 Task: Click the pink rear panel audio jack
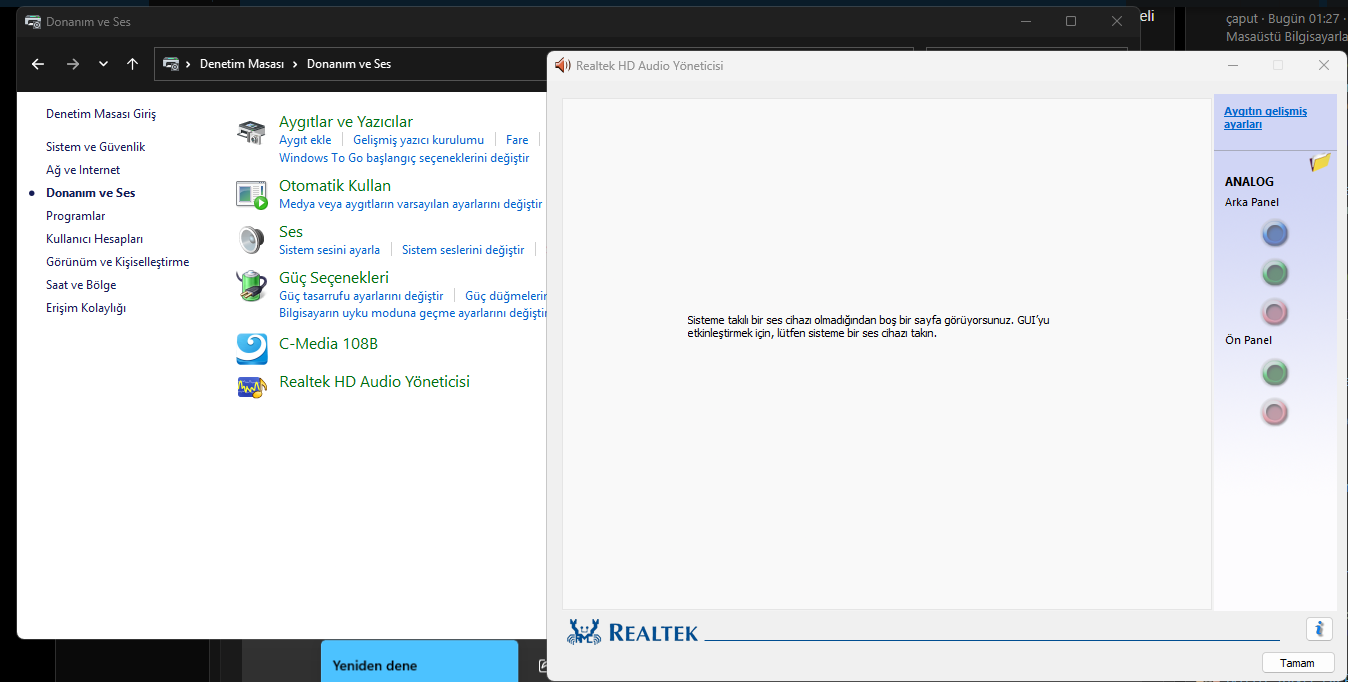point(1274,312)
